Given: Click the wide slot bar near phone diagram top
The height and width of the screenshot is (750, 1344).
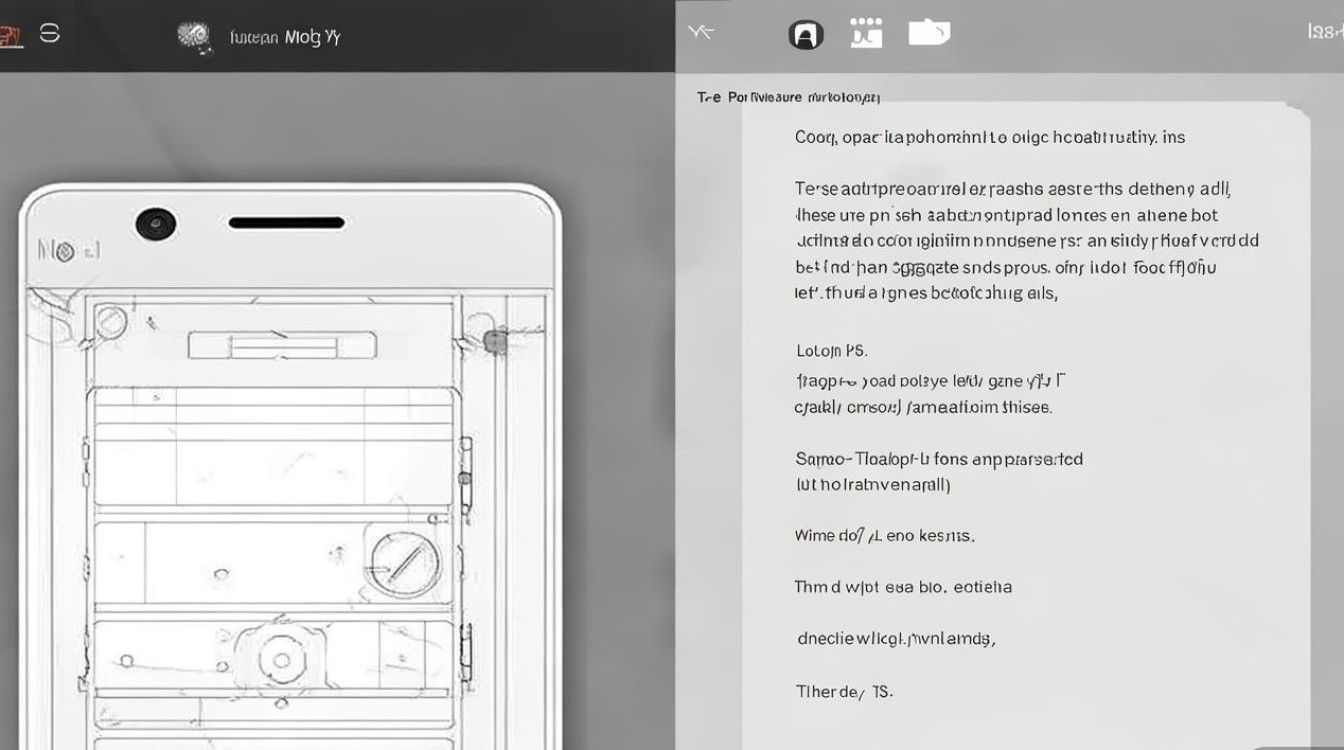Looking at the screenshot, I should [282, 346].
